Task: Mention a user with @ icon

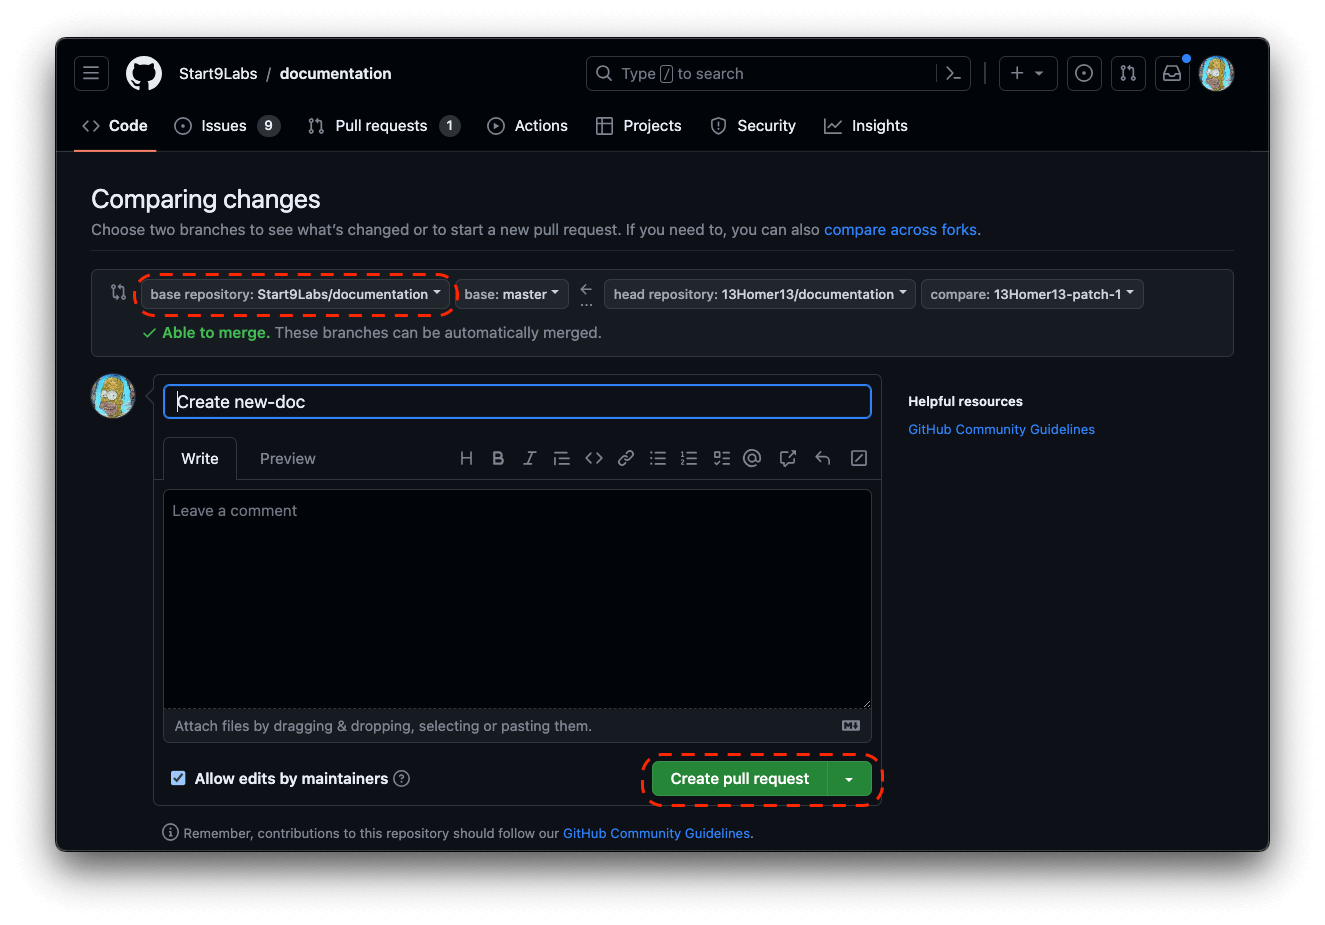Action: tap(753, 458)
